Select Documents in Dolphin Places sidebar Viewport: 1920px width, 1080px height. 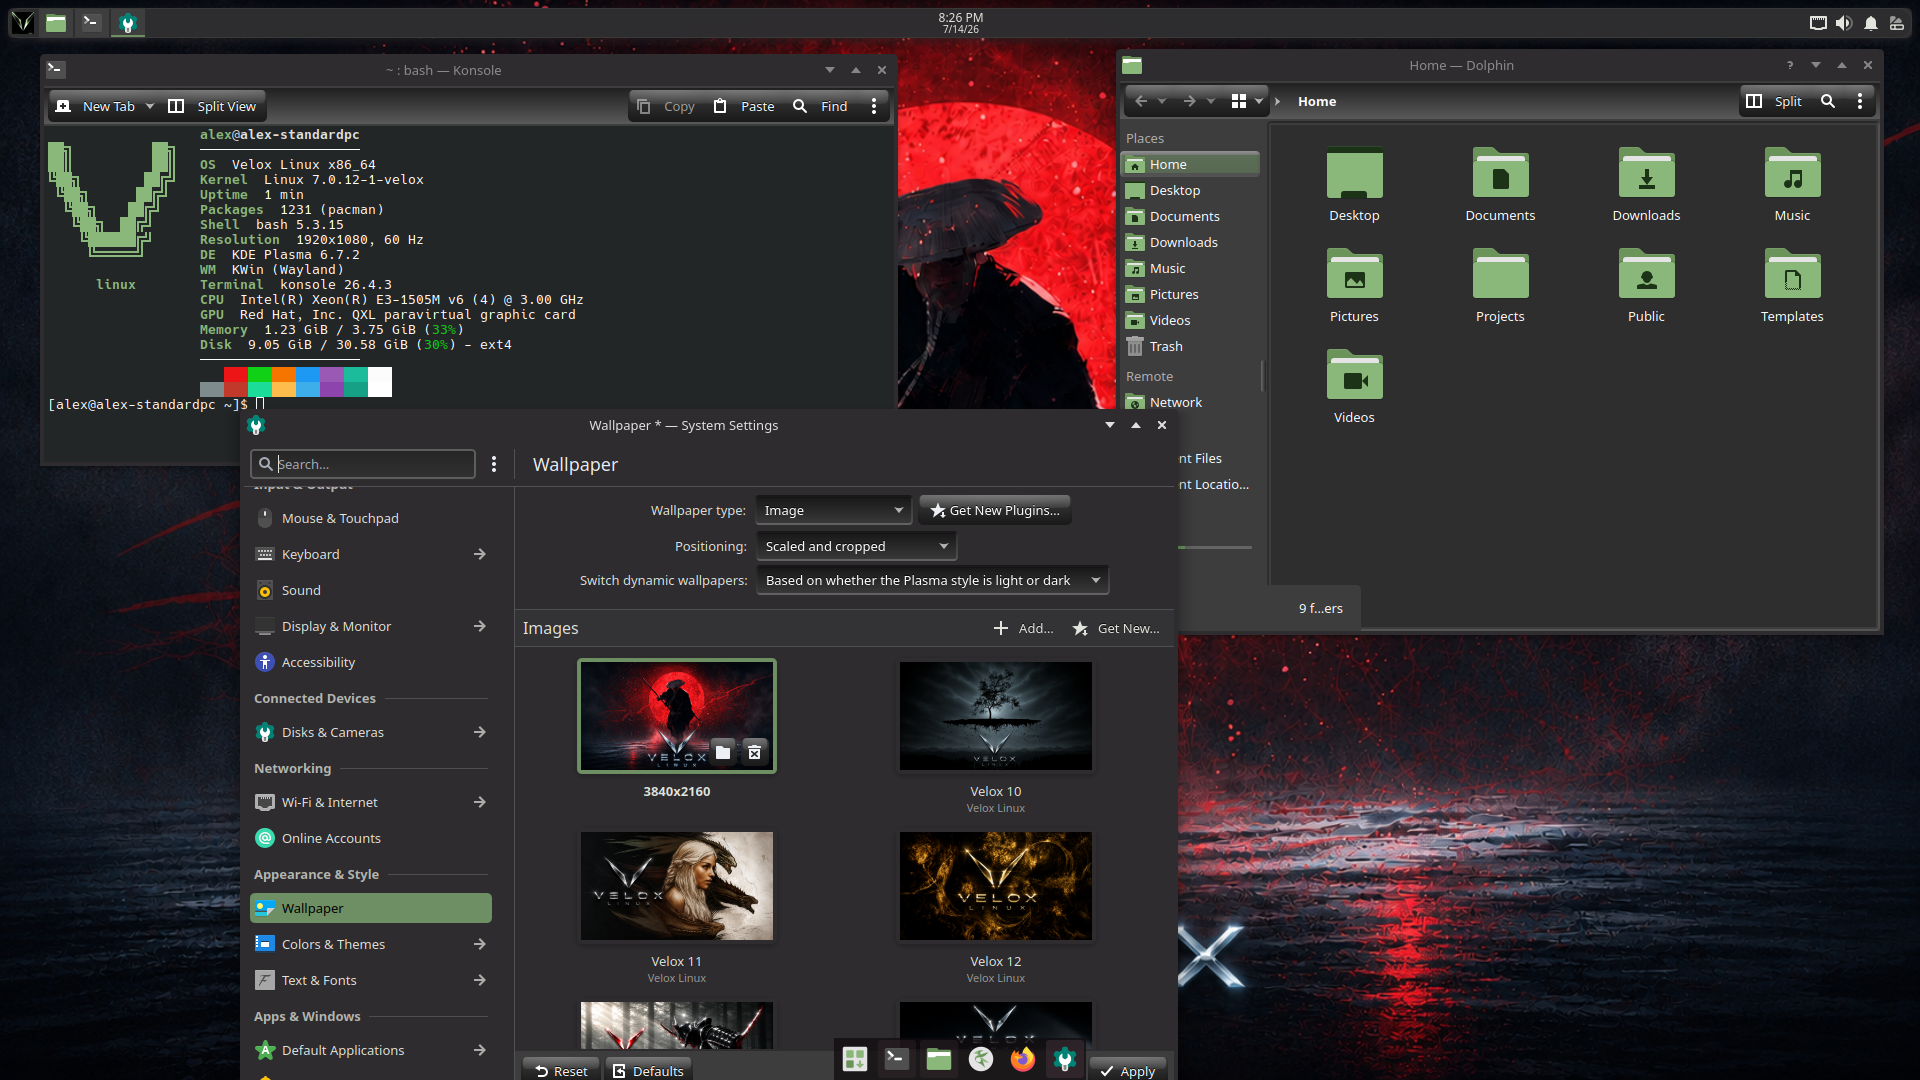[x=1190, y=216]
